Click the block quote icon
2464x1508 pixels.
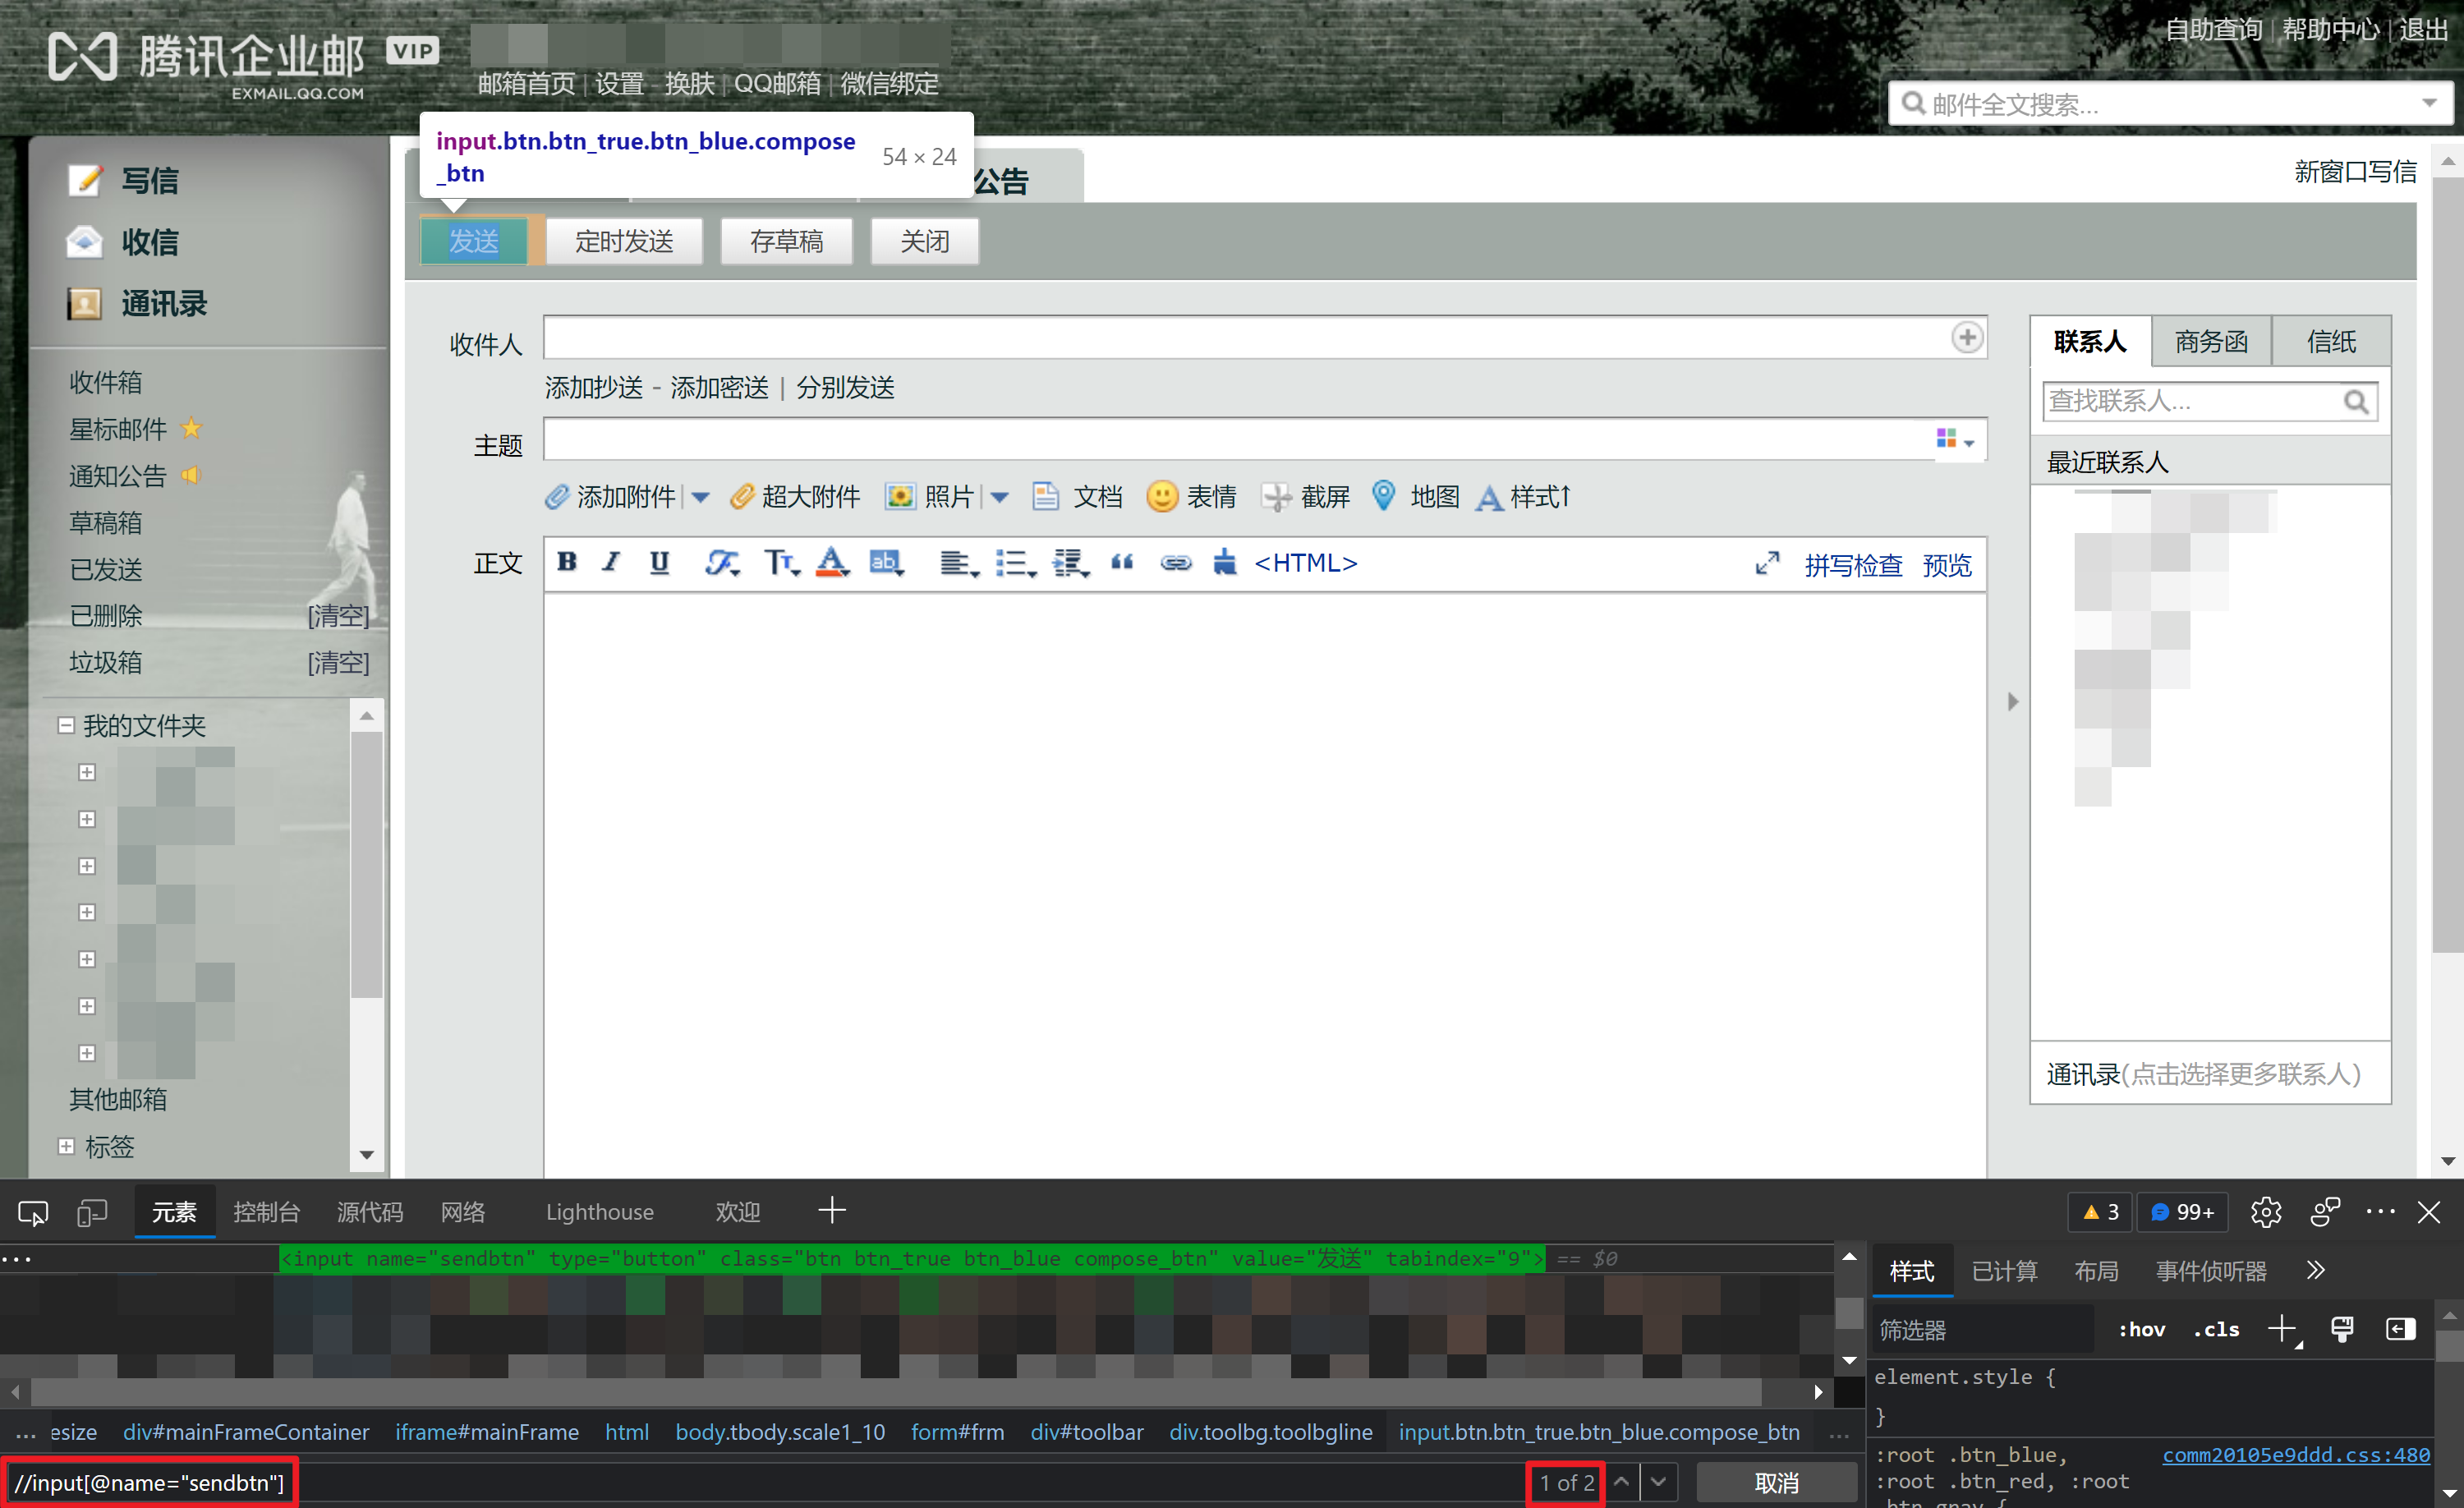(x=1122, y=563)
